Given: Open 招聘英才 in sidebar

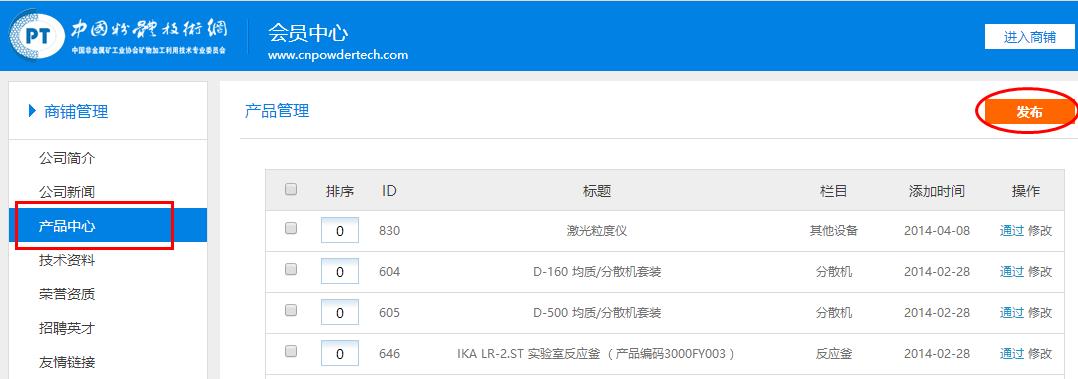Looking at the screenshot, I should click(x=67, y=328).
